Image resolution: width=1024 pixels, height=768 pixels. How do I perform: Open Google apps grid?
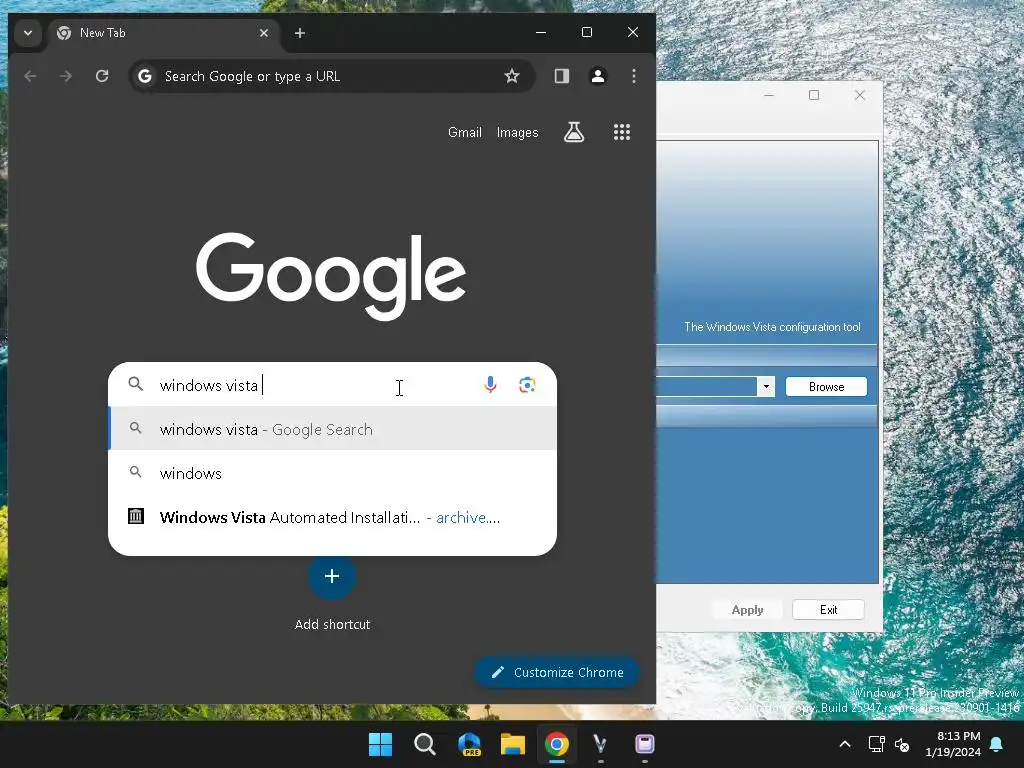click(622, 133)
